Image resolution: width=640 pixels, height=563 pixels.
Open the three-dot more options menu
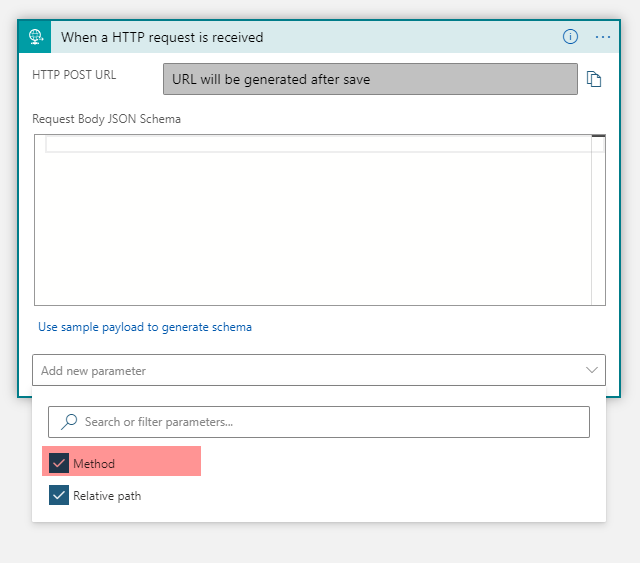(602, 37)
